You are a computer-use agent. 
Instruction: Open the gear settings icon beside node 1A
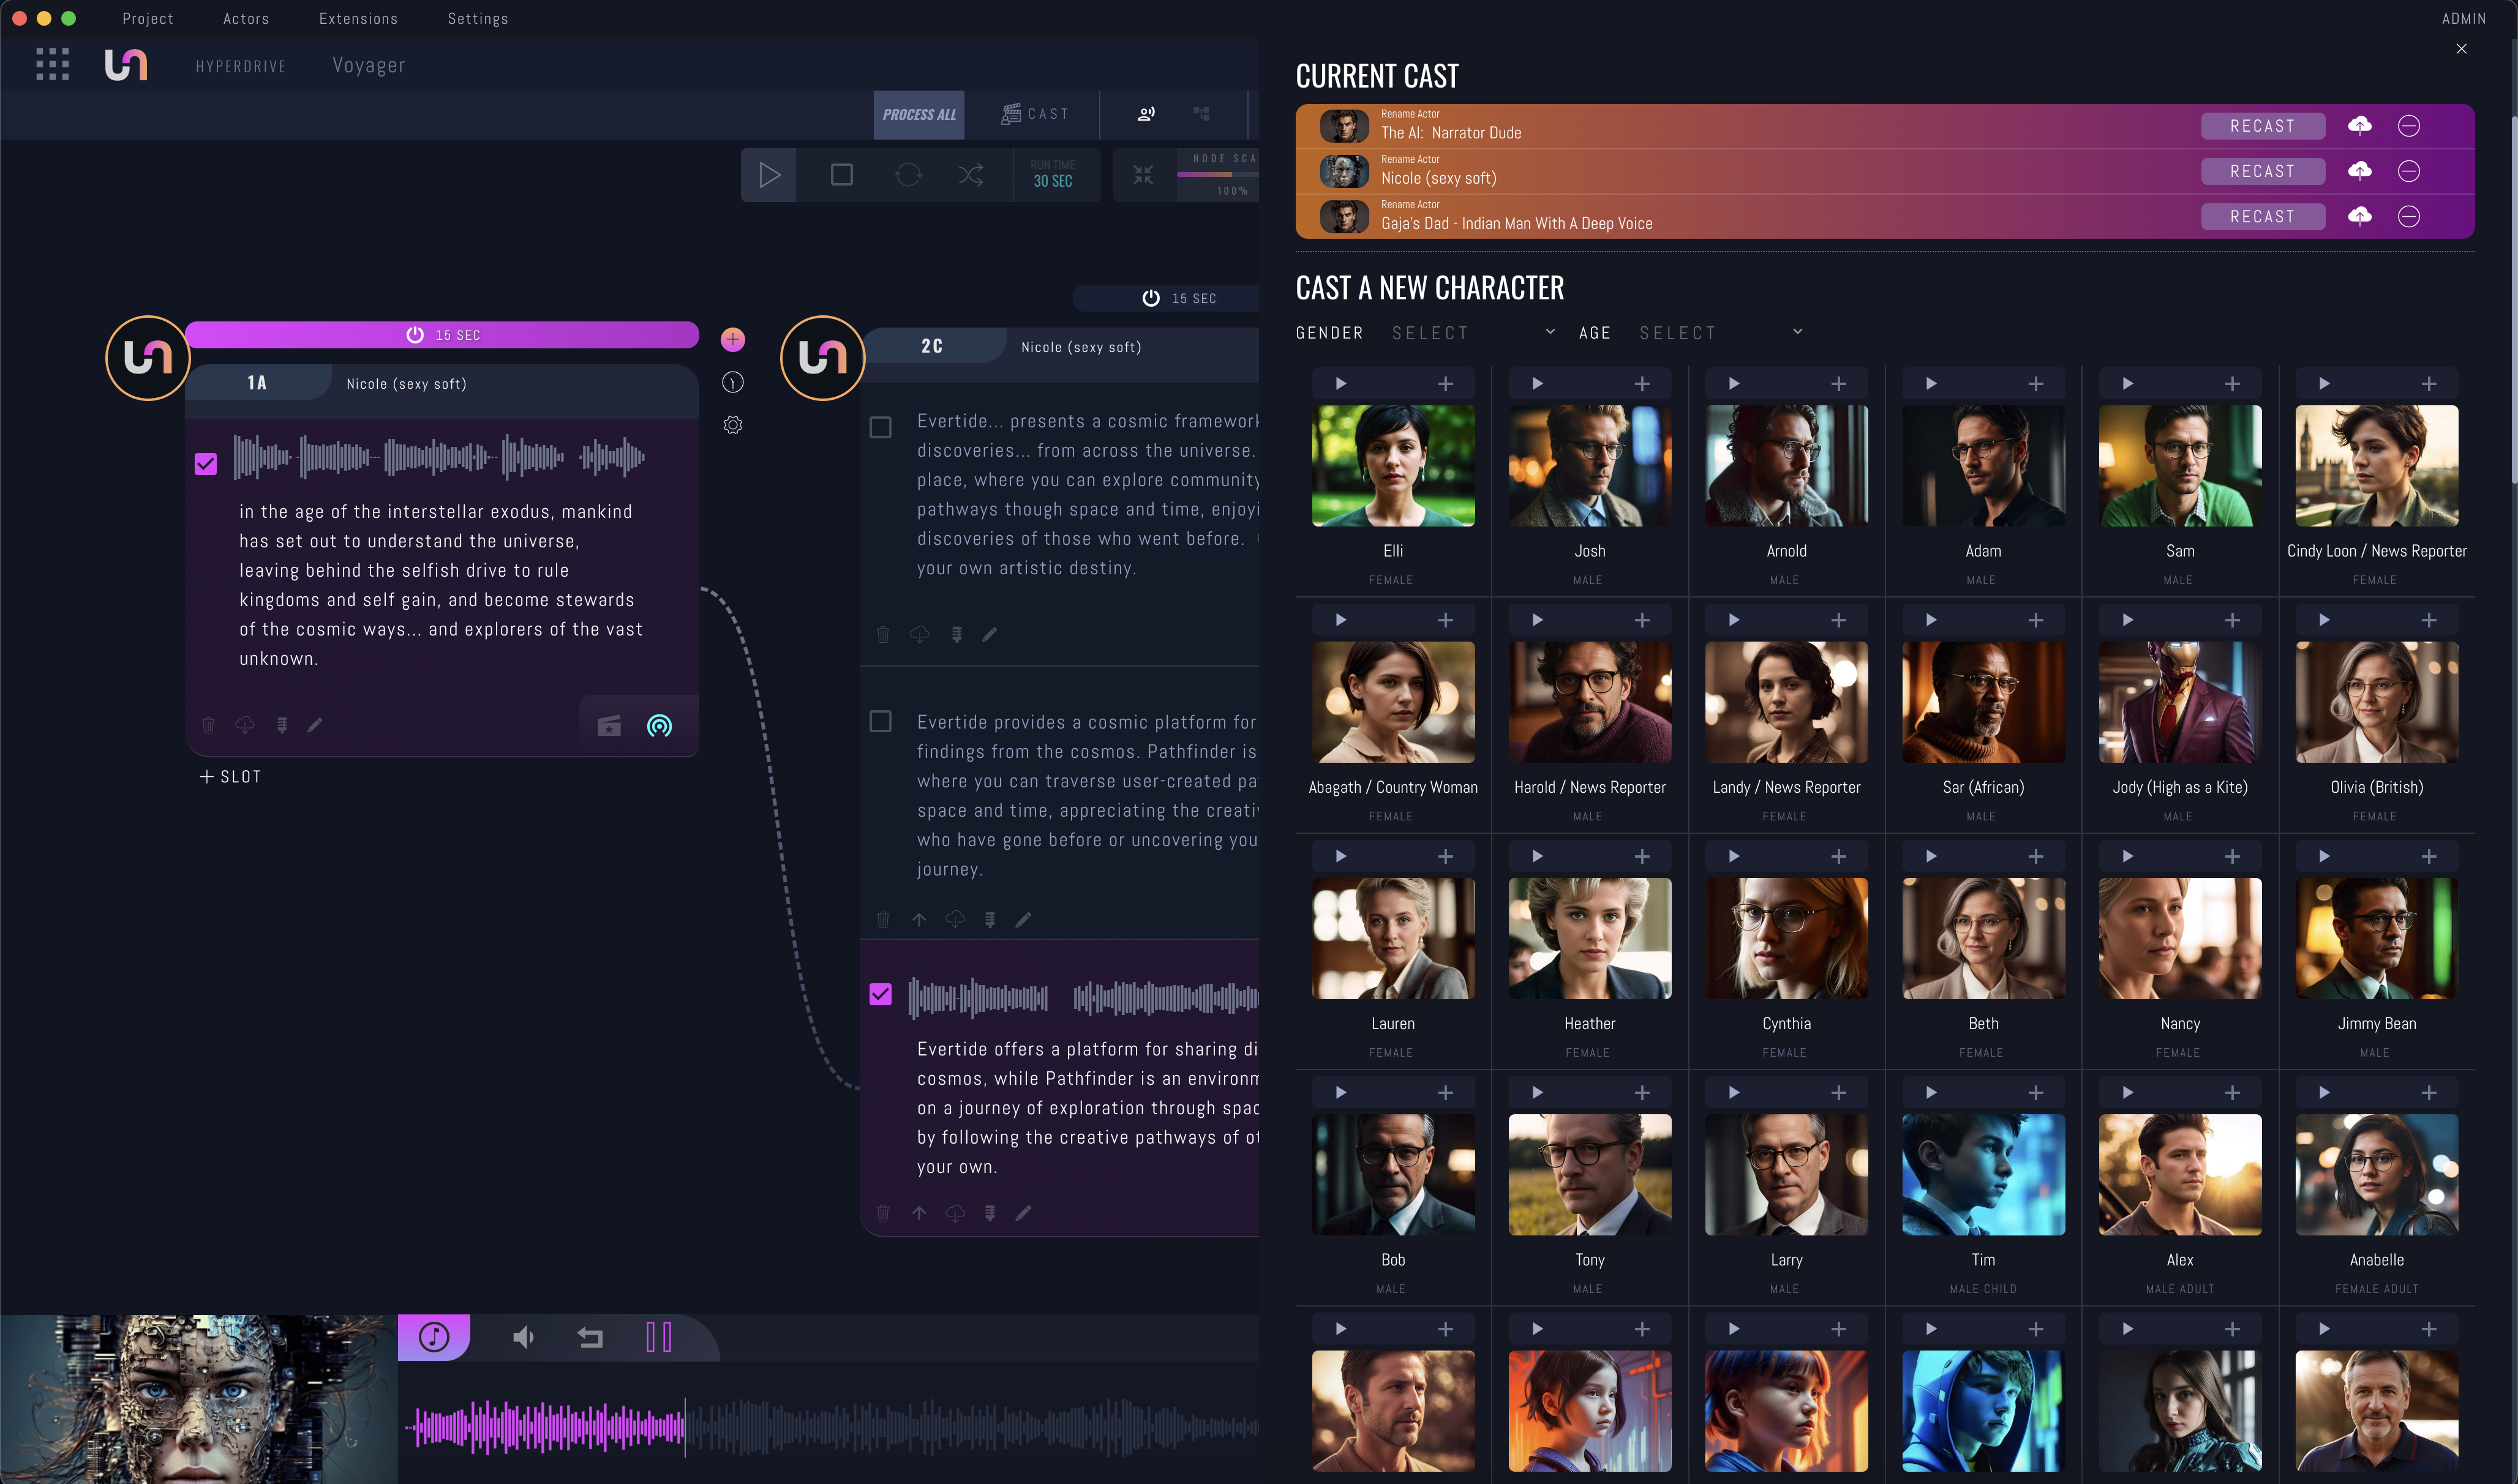(732, 425)
